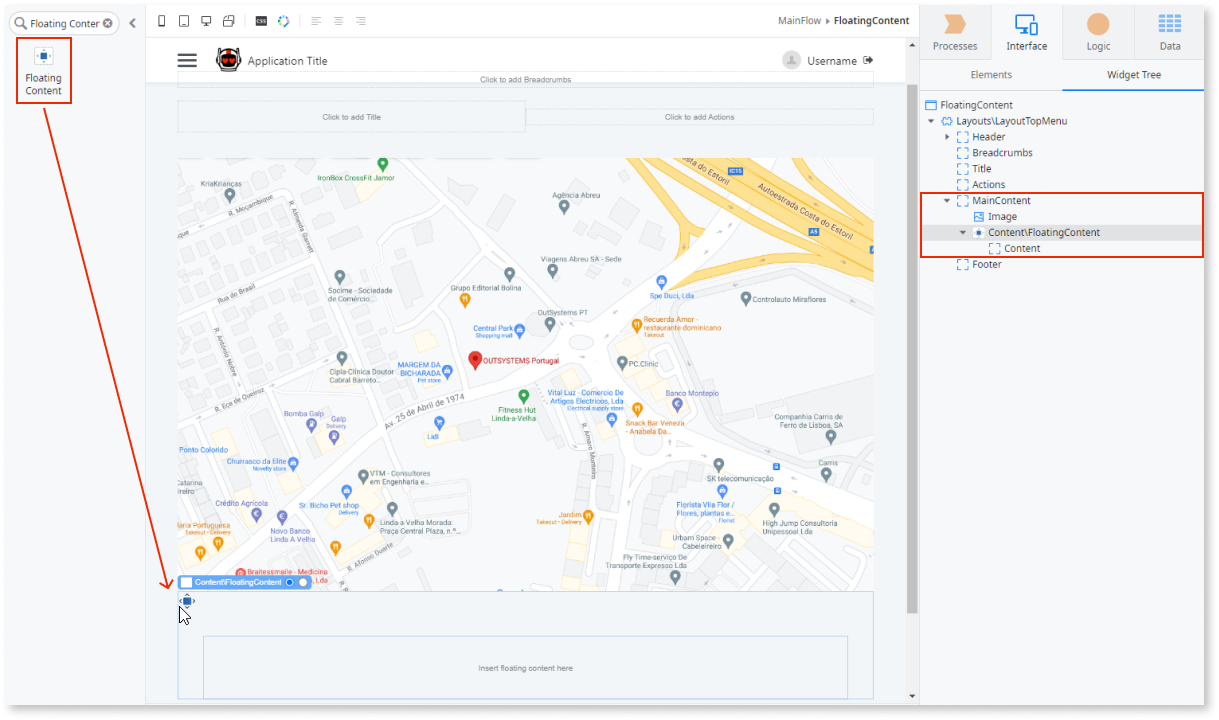The image size is (1219, 720).
Task: Open the CSS editor icon
Action: click(x=261, y=20)
